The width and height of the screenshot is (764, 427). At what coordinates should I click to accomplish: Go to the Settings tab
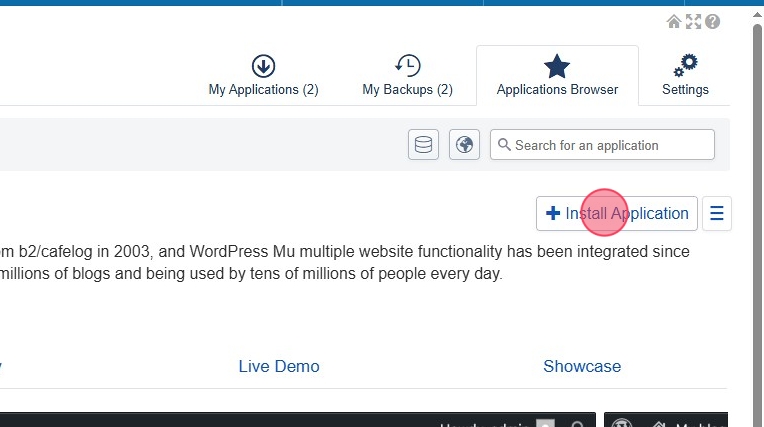[685, 76]
